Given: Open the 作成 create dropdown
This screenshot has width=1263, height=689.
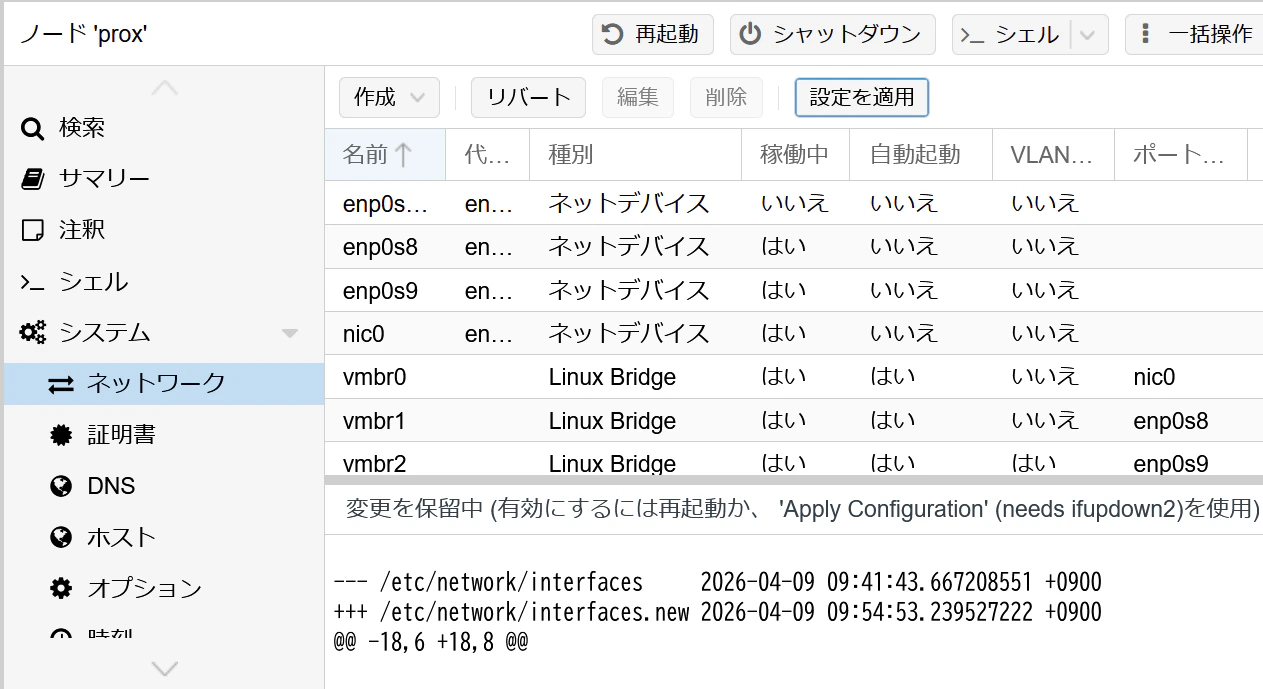Looking at the screenshot, I should [x=389, y=97].
